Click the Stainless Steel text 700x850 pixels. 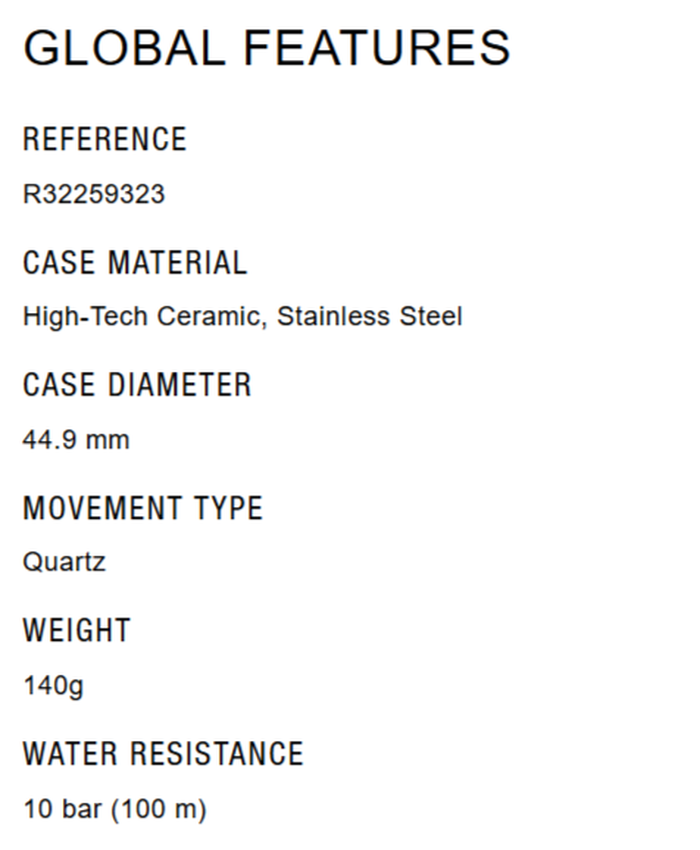[370, 317]
